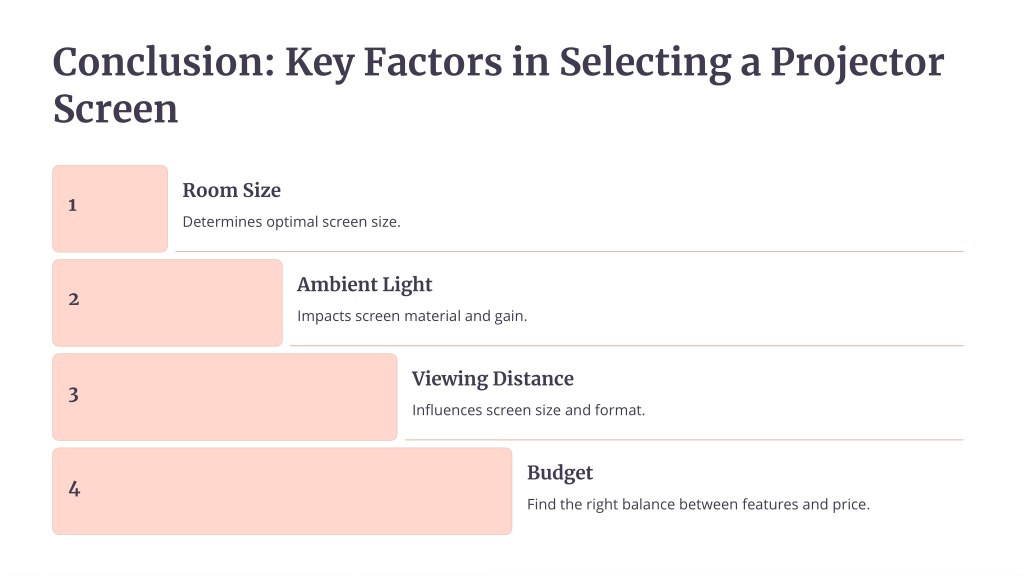Click text about balance between features and price
The width and height of the screenshot is (1024, 576).
(698, 504)
